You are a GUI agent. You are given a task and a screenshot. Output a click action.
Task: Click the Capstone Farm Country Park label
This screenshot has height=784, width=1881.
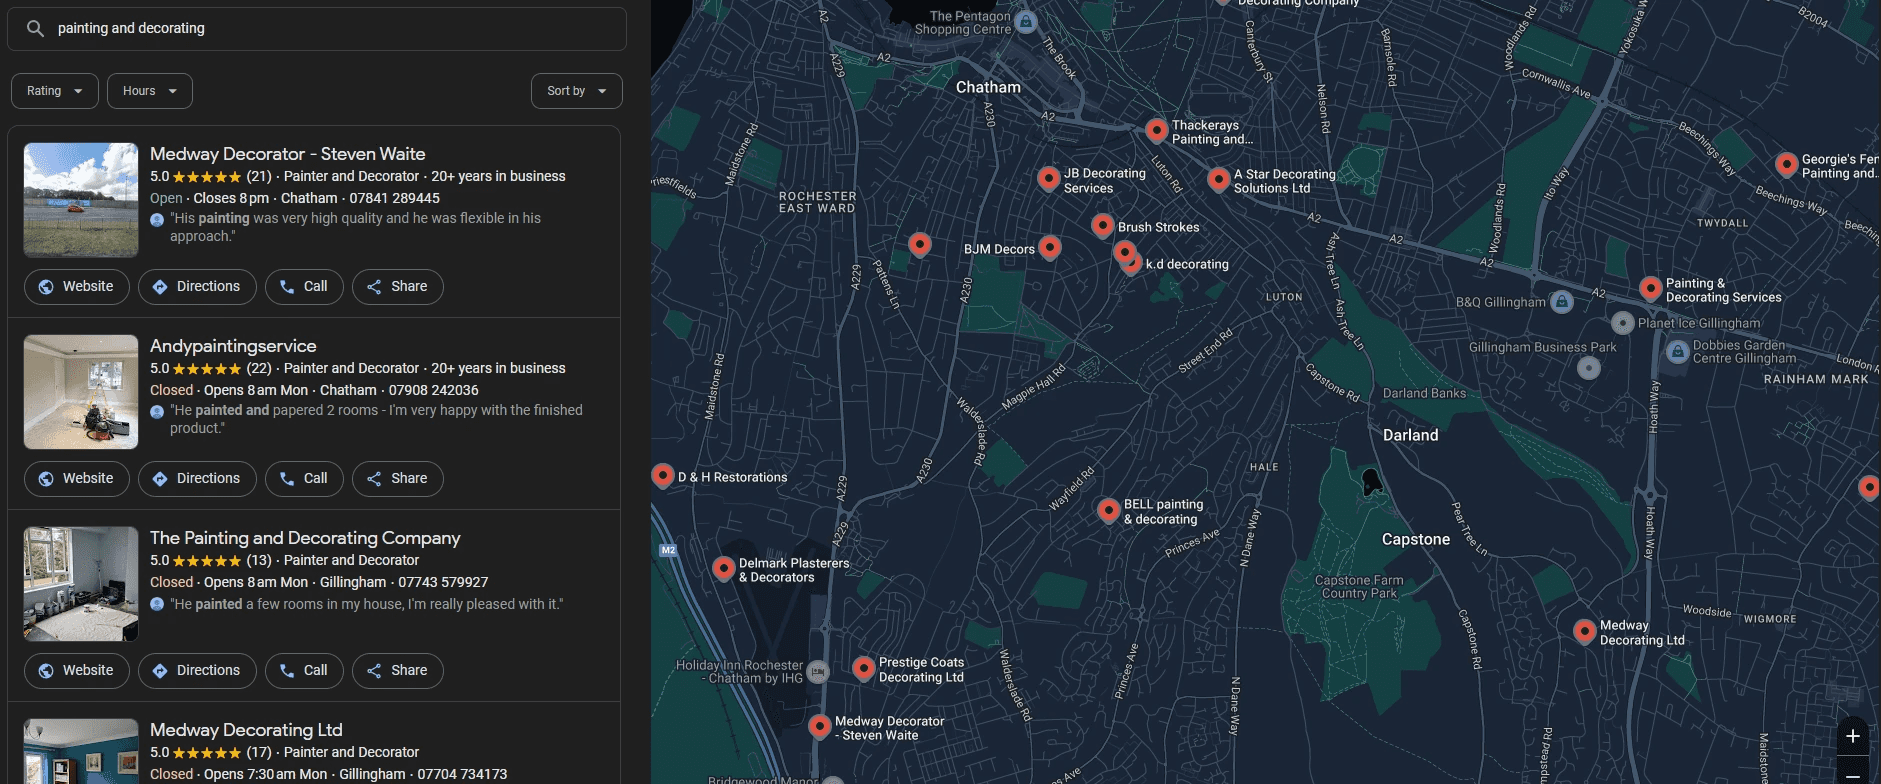coord(1359,587)
